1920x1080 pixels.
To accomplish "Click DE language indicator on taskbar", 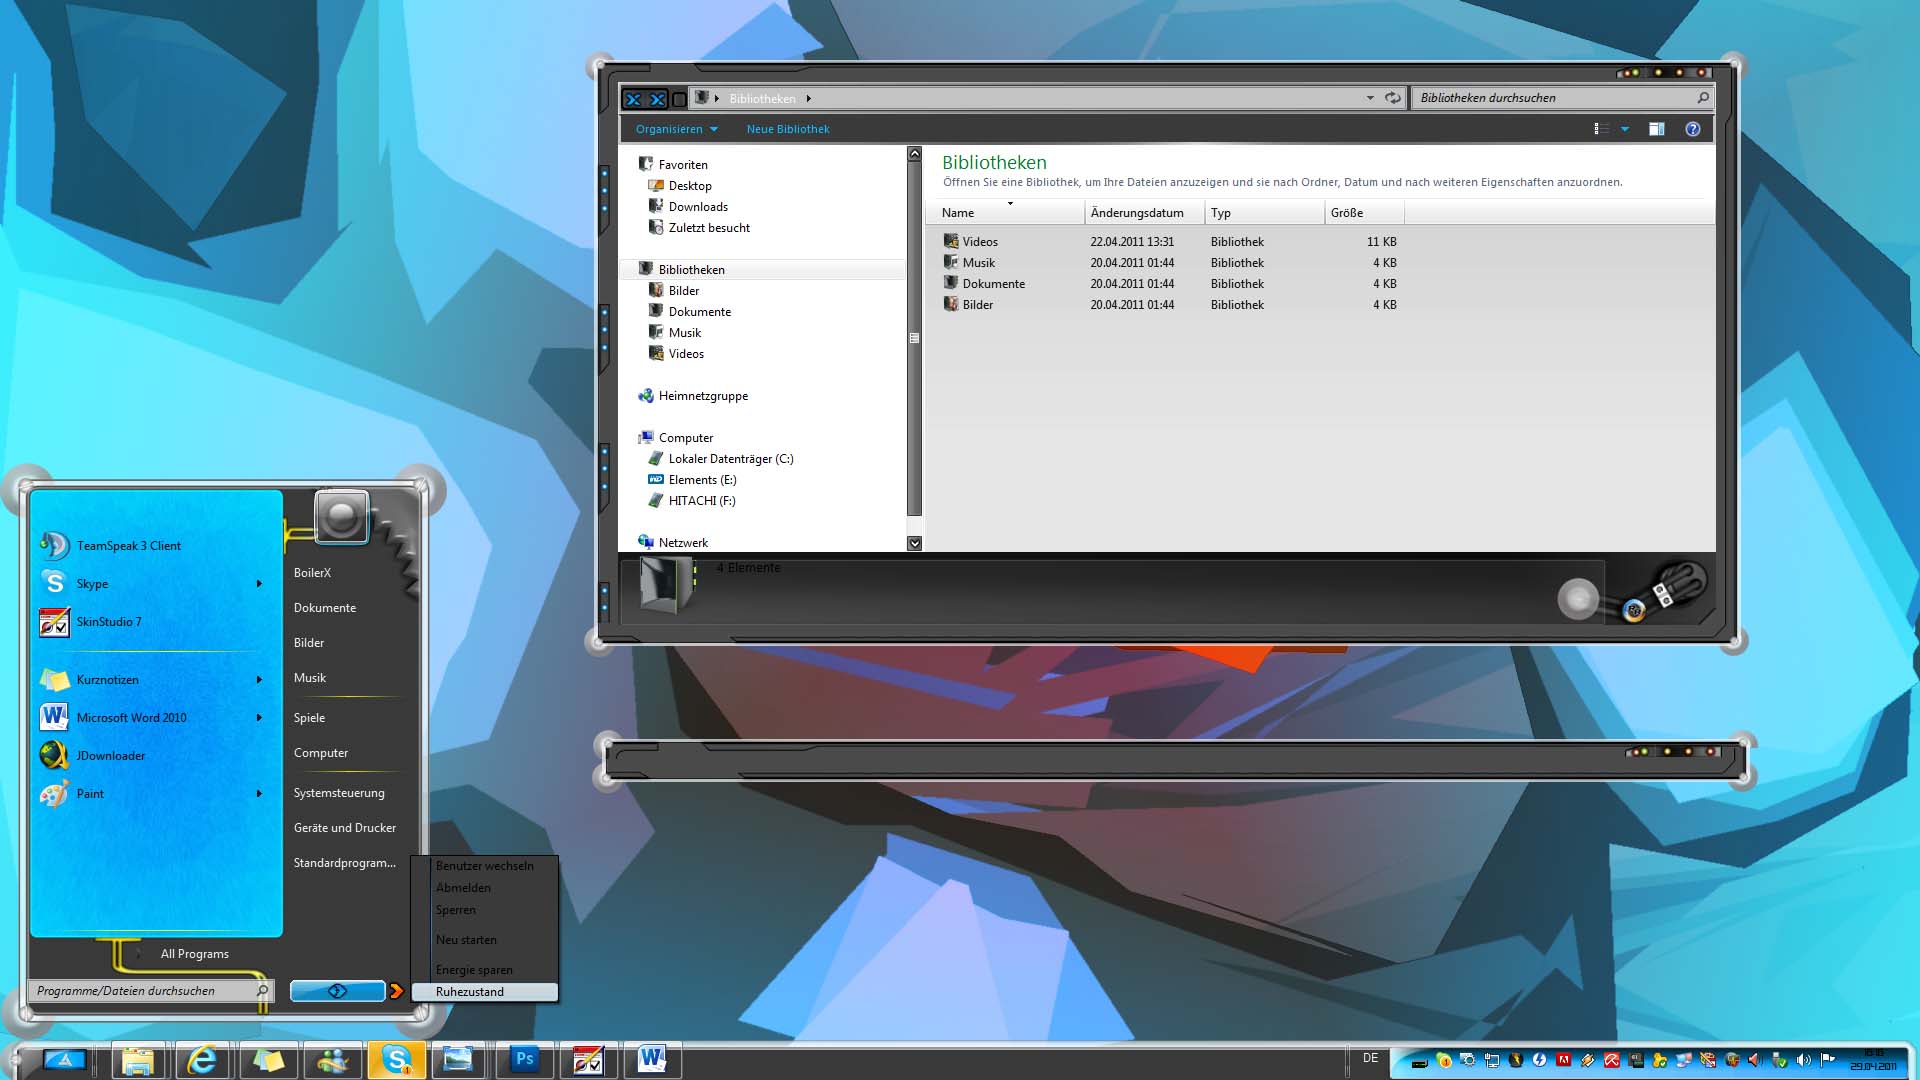I will 1370,1058.
